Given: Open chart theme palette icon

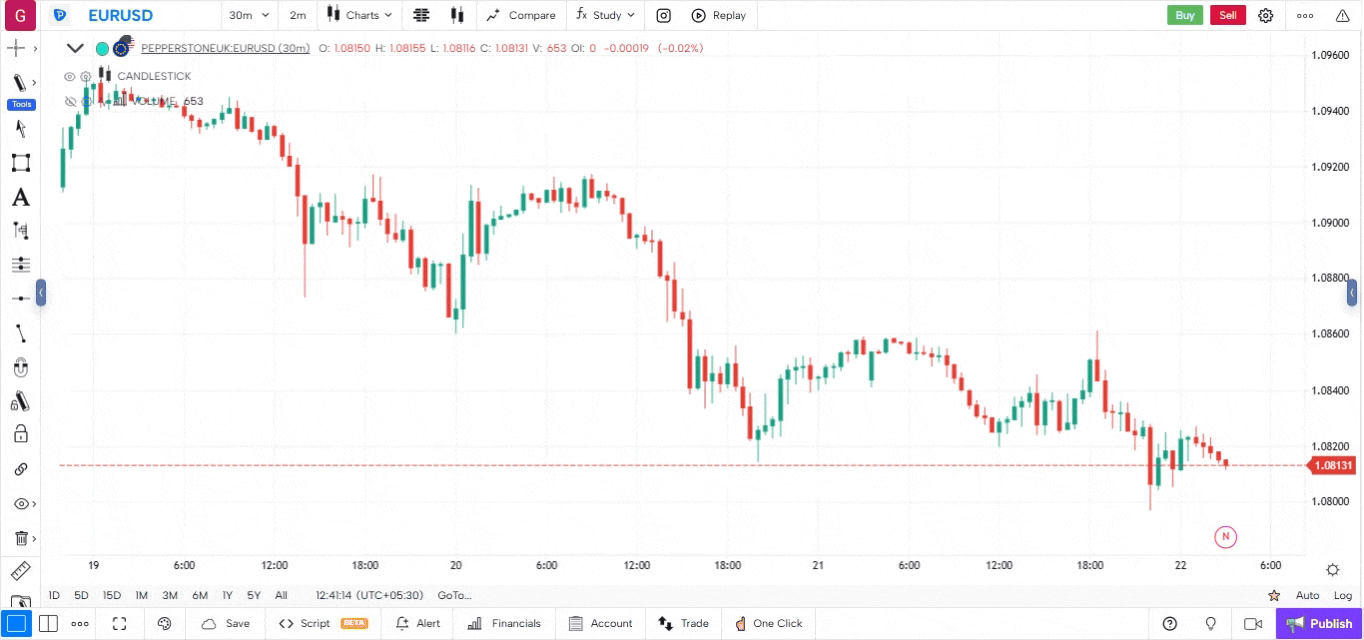Looking at the screenshot, I should pyautogui.click(x=165, y=624).
